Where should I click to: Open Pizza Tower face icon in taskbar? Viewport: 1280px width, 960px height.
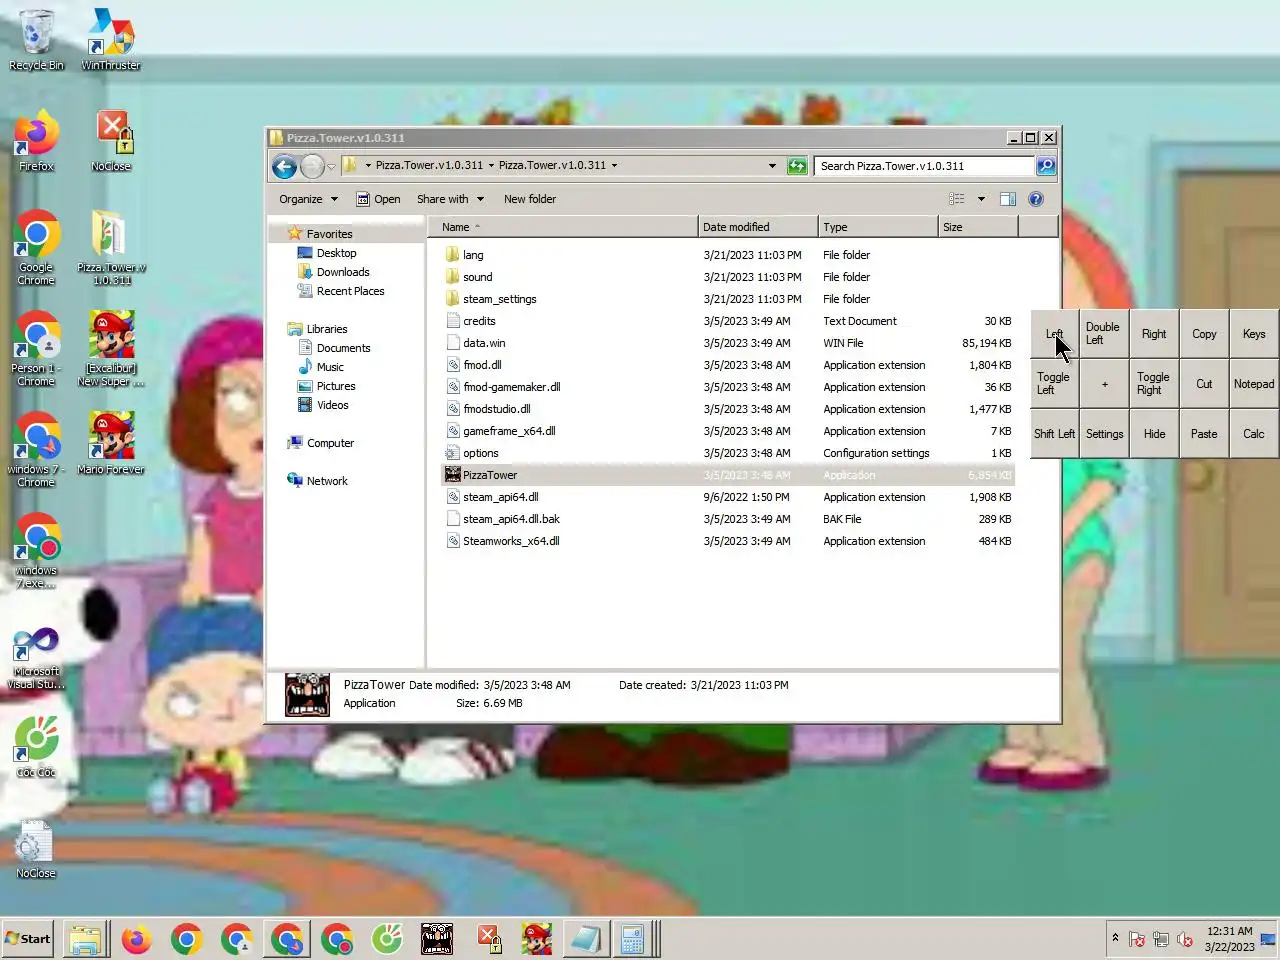coord(437,939)
